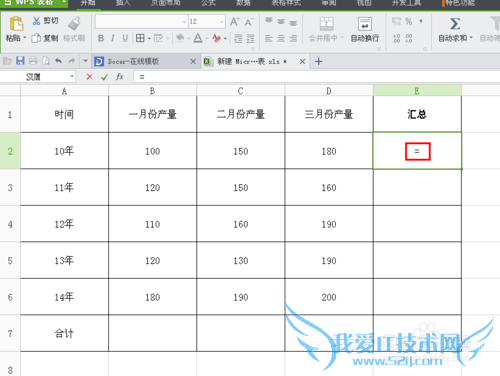Click the Paste clipboard icon

pos(16,24)
